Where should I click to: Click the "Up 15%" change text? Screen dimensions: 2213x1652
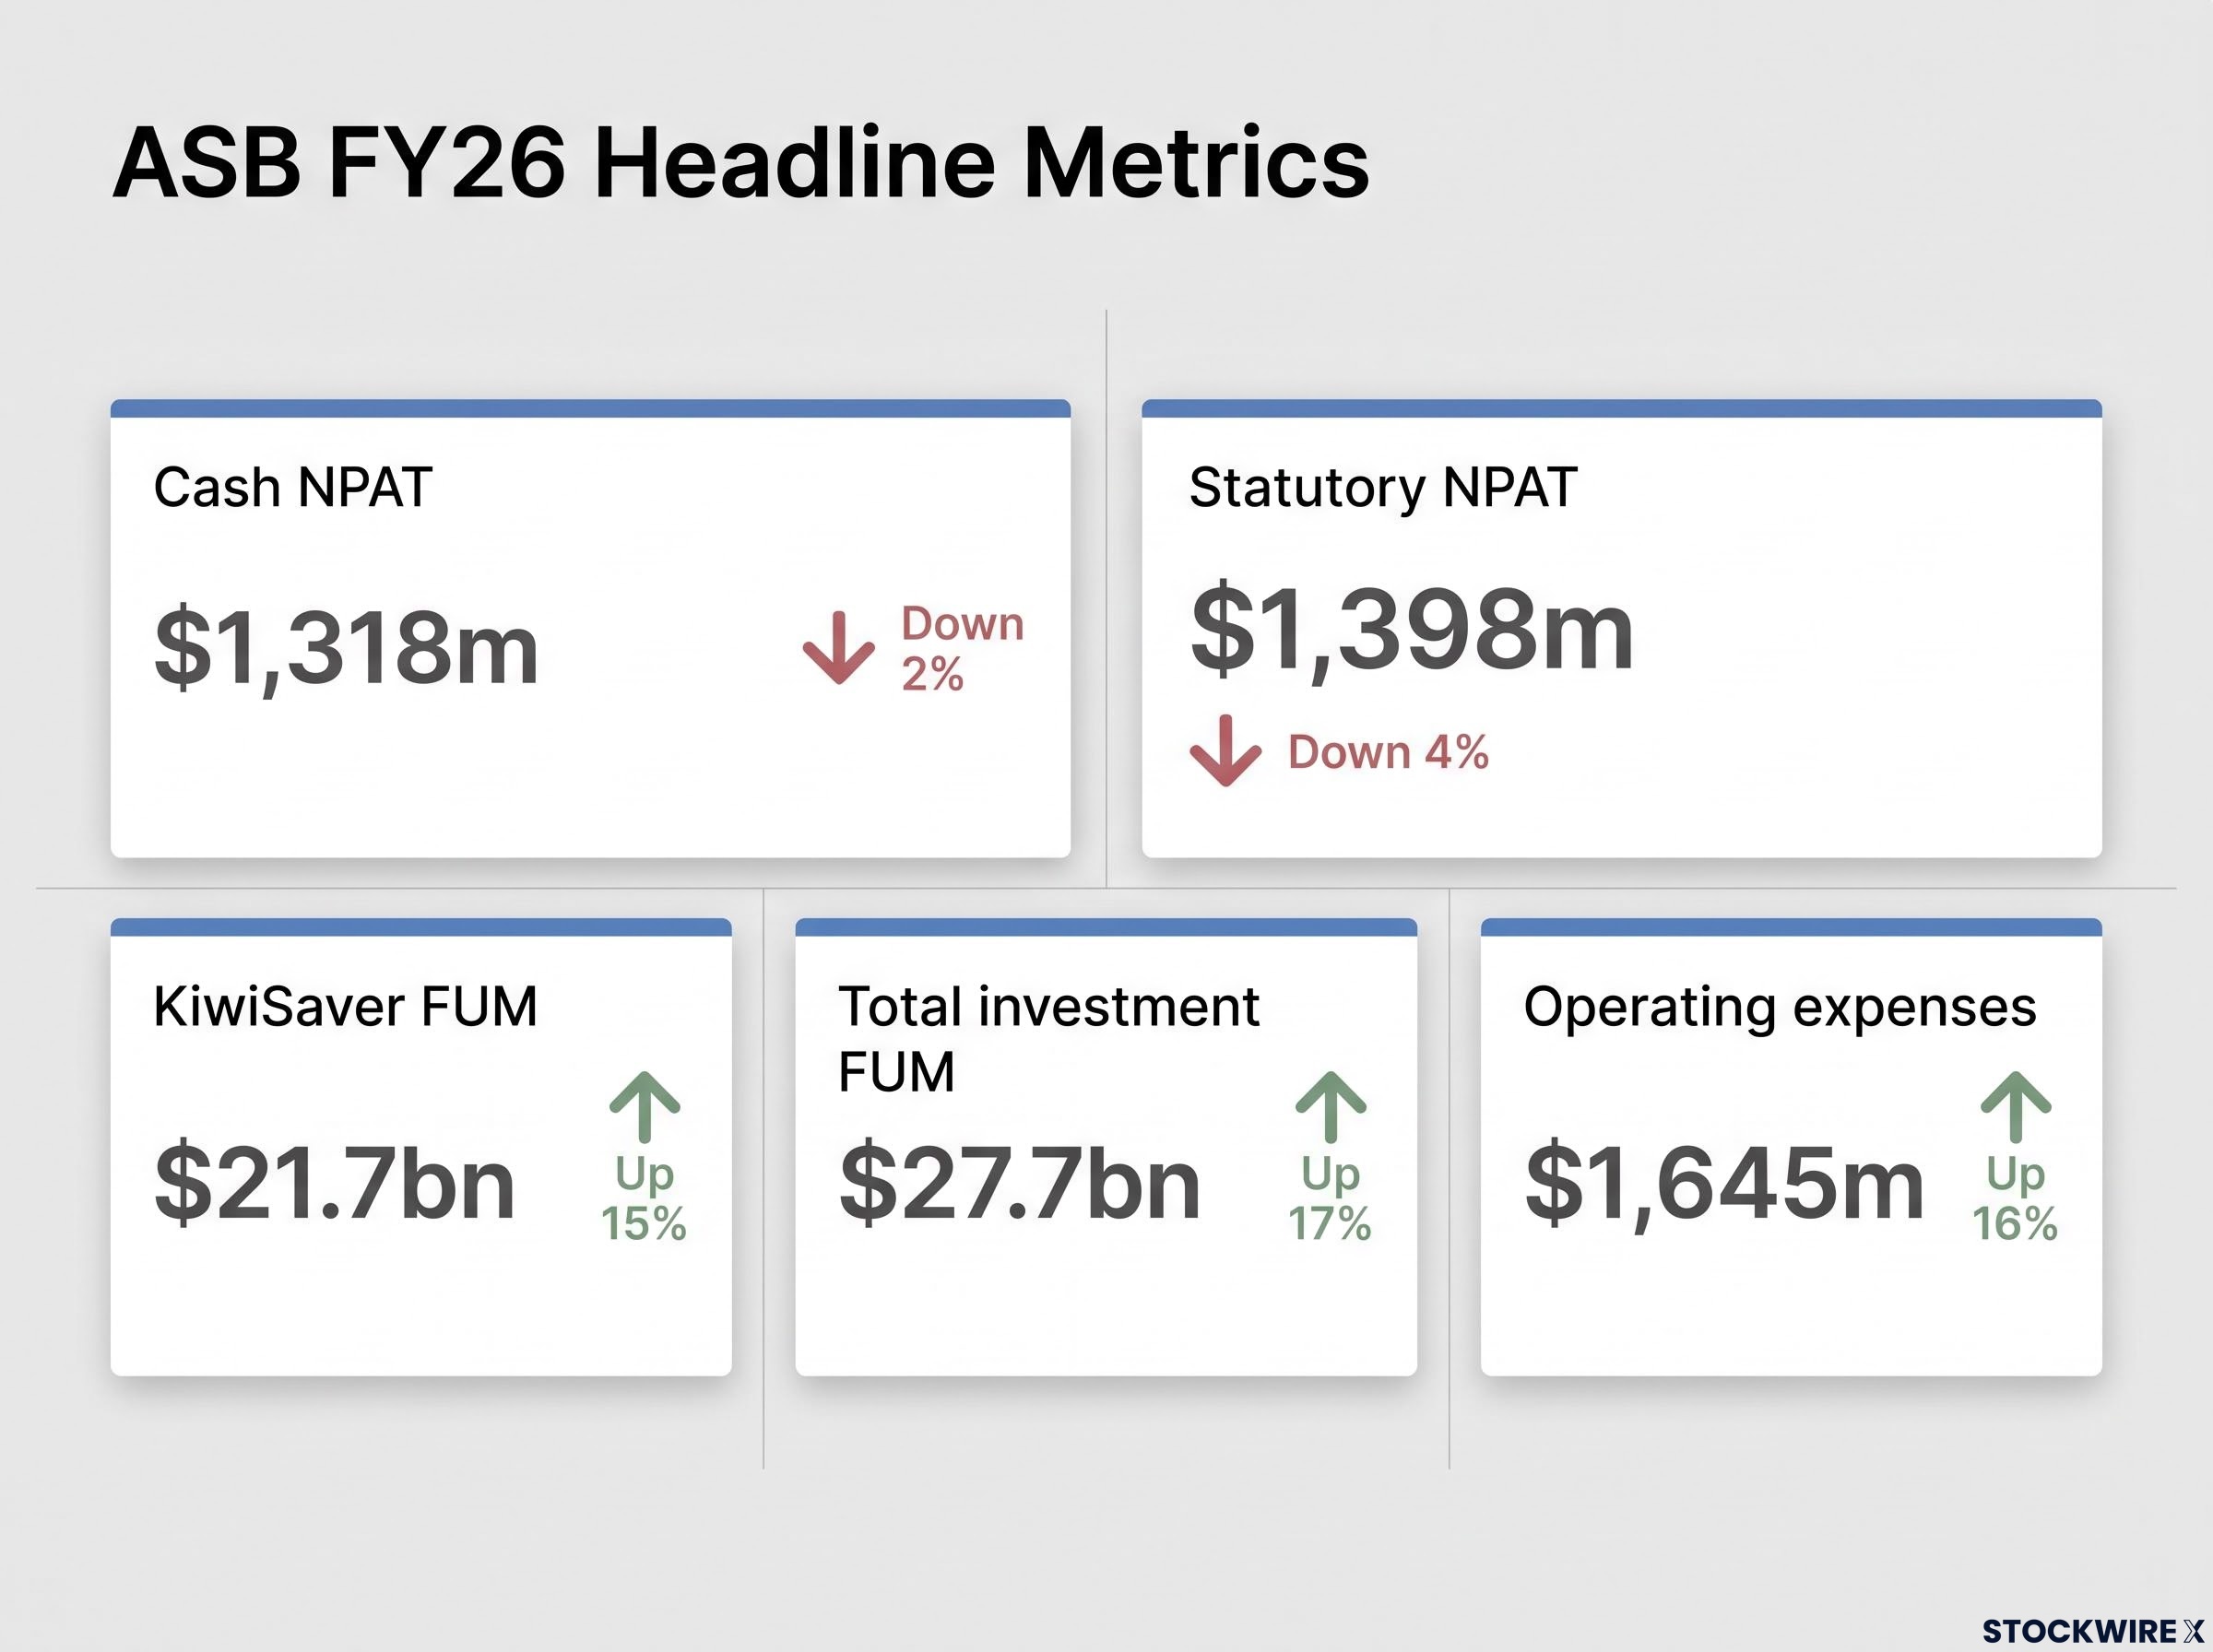click(x=644, y=1198)
